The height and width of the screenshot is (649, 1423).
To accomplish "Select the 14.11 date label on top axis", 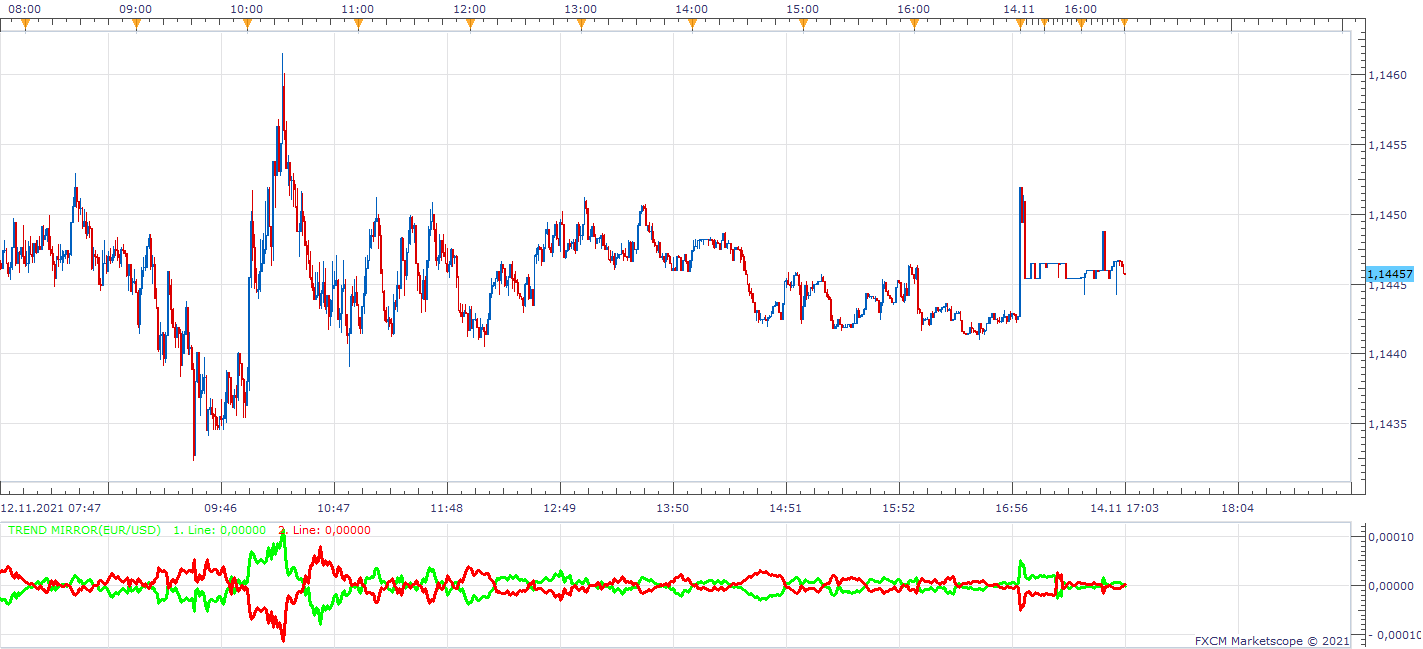I will point(1018,9).
